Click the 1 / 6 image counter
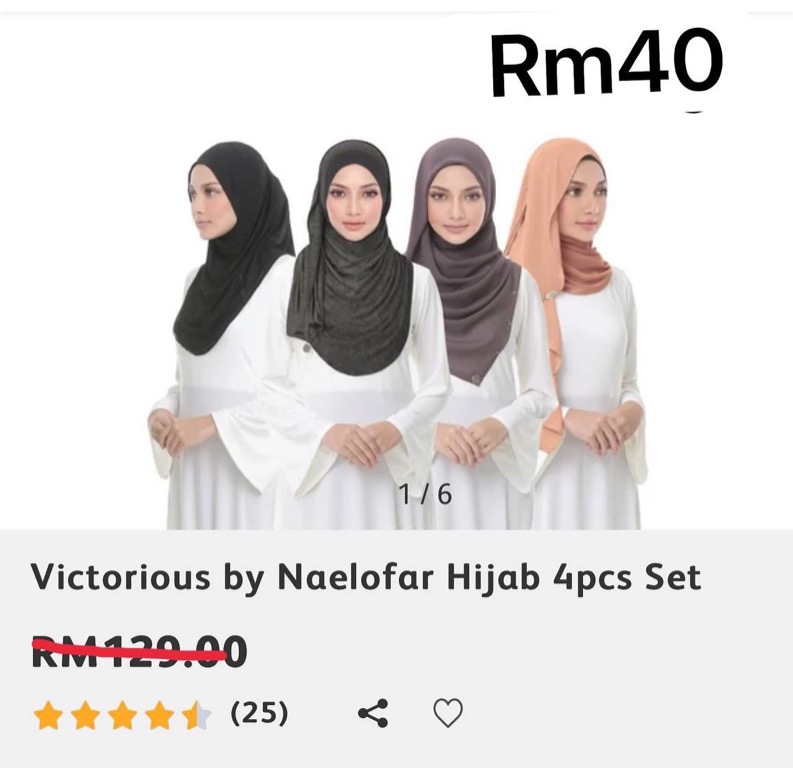The height and width of the screenshot is (768, 793). tap(425, 494)
